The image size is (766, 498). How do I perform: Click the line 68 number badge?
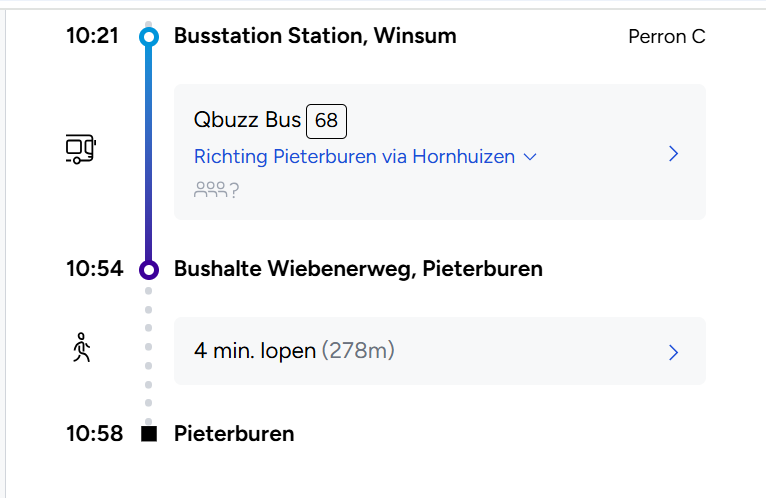click(326, 121)
